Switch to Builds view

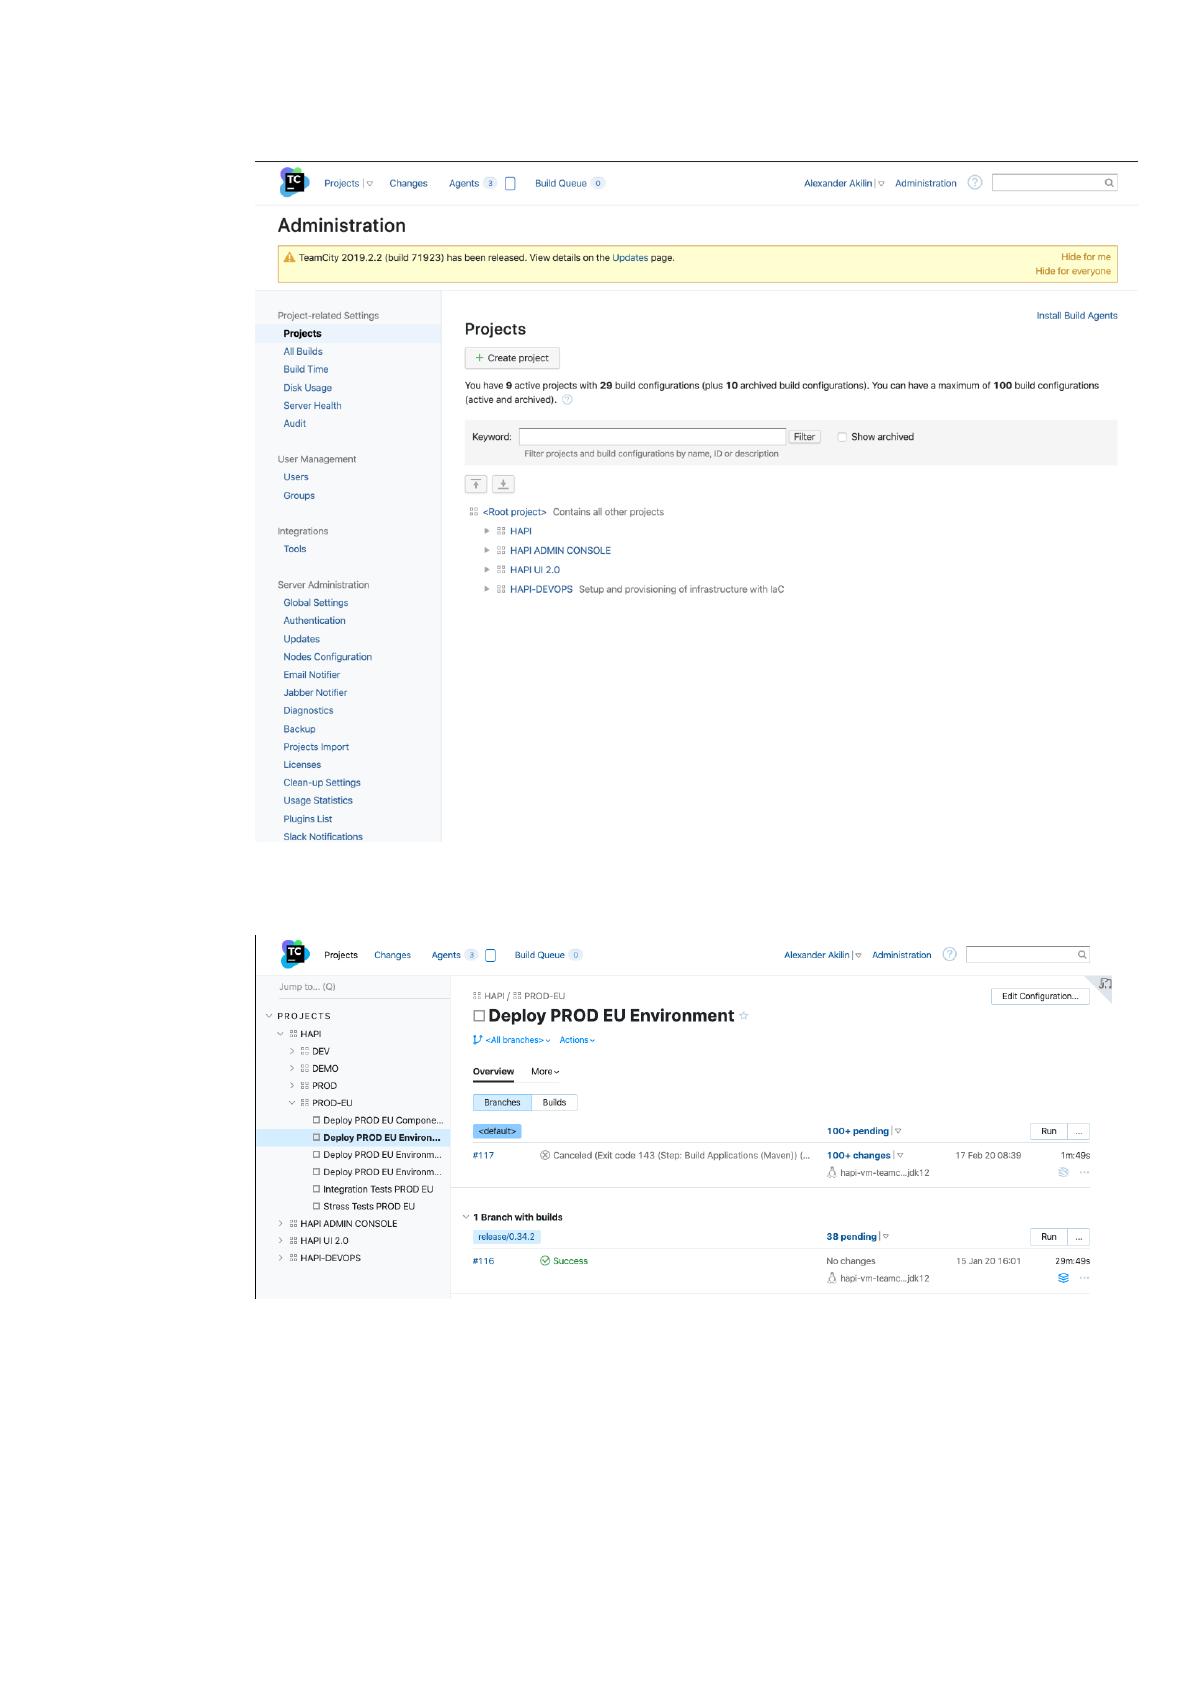click(555, 1102)
